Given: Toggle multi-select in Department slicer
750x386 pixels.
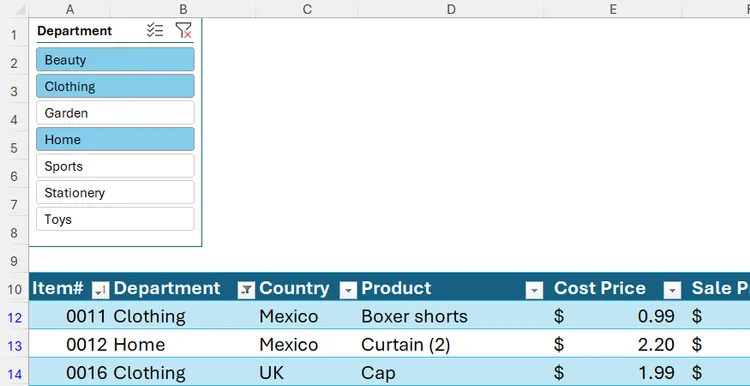Looking at the screenshot, I should 155,31.
